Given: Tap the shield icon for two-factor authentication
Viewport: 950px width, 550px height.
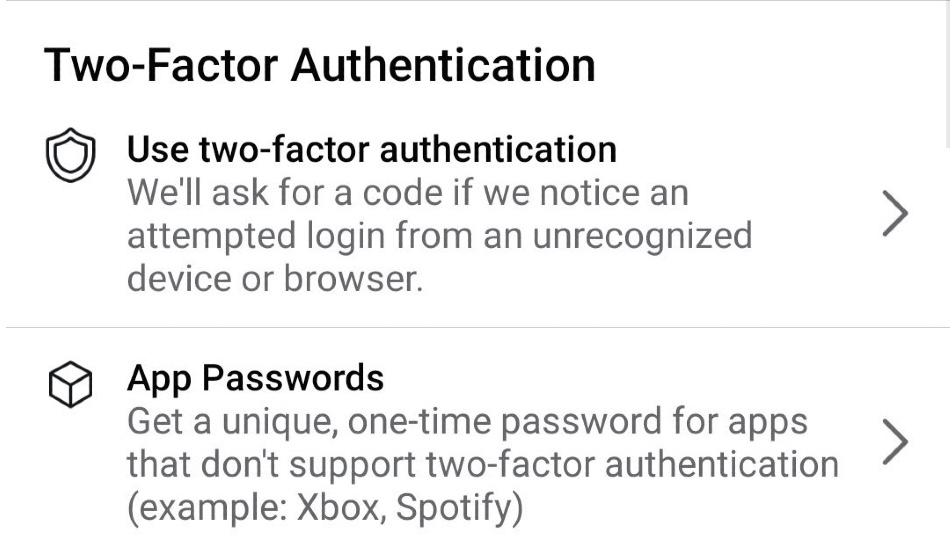Looking at the screenshot, I should coord(70,155).
